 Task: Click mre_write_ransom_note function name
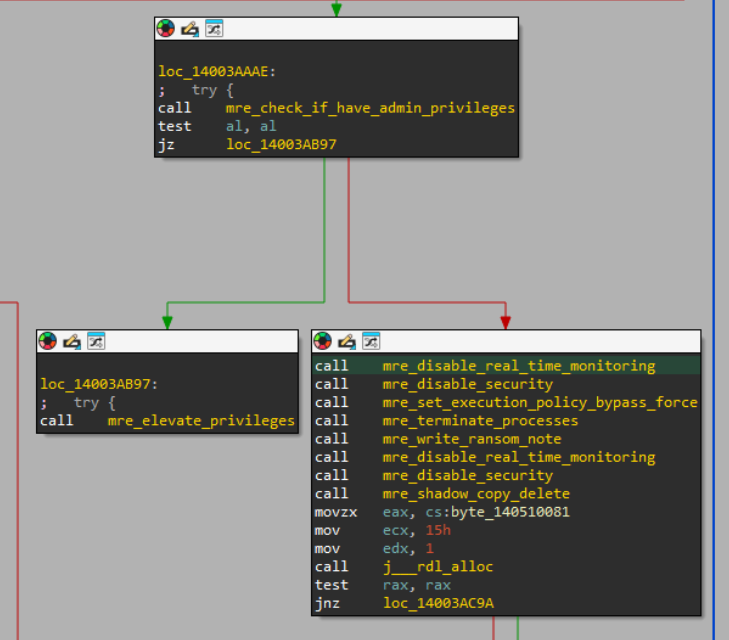[x=472, y=439]
